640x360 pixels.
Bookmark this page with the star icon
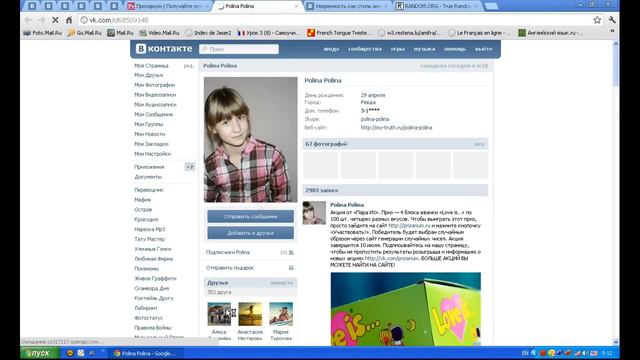click(x=597, y=20)
